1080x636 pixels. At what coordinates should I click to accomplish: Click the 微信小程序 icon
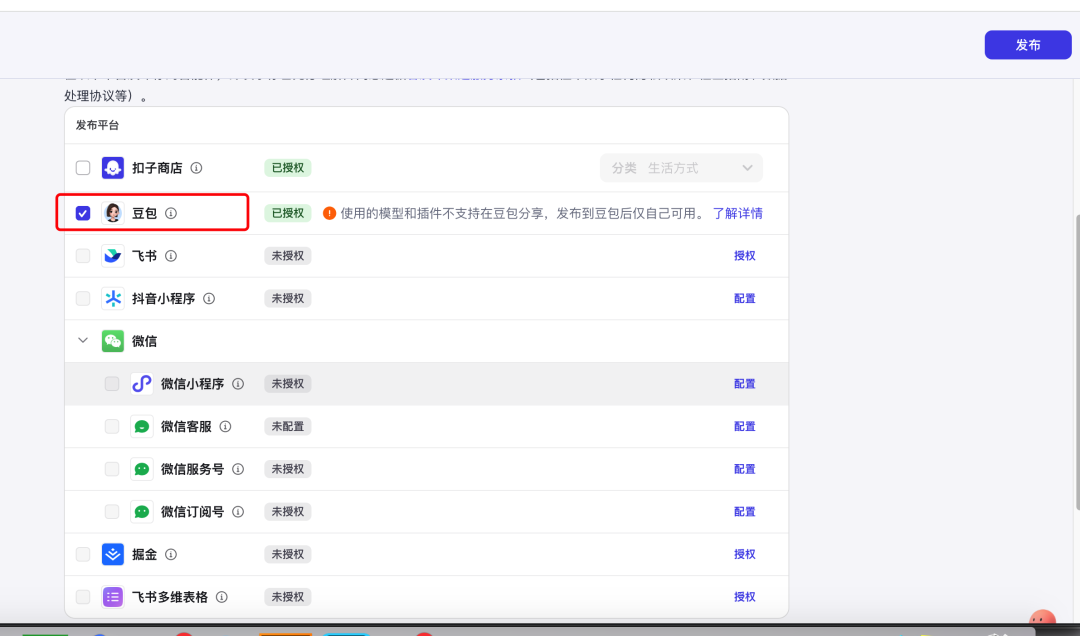click(142, 384)
